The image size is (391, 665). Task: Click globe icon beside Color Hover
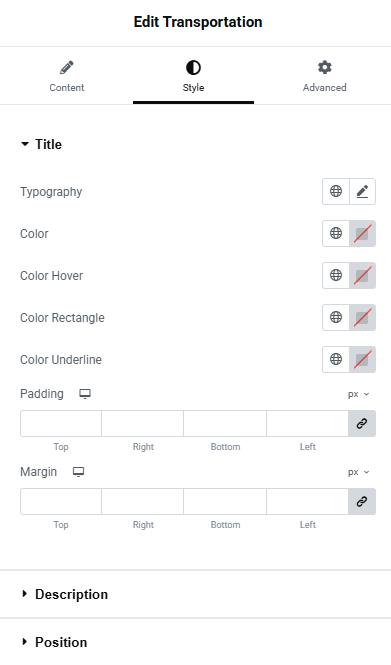tap(336, 275)
